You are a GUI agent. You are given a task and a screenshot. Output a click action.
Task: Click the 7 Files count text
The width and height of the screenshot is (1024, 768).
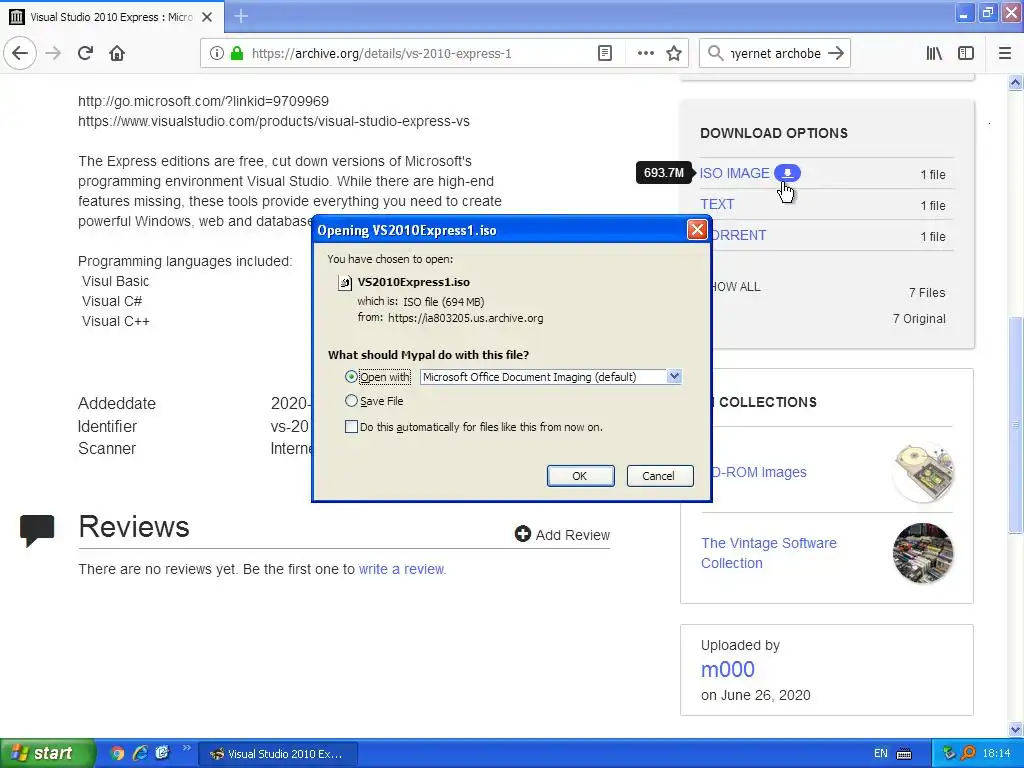click(x=927, y=293)
